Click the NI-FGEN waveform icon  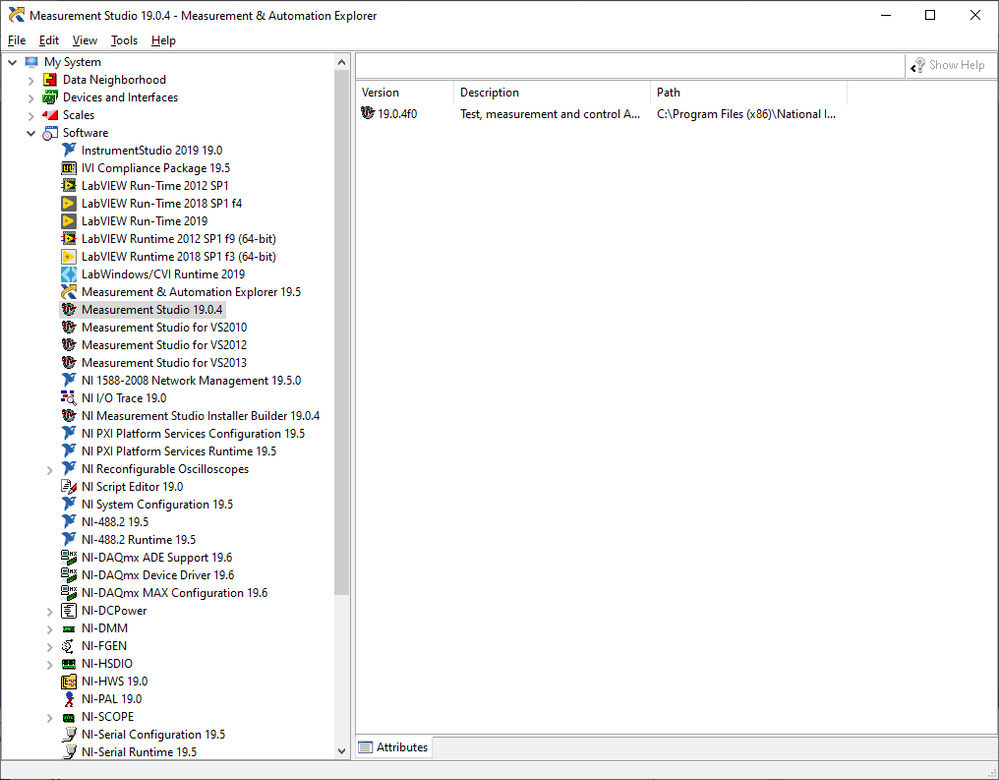(x=69, y=646)
